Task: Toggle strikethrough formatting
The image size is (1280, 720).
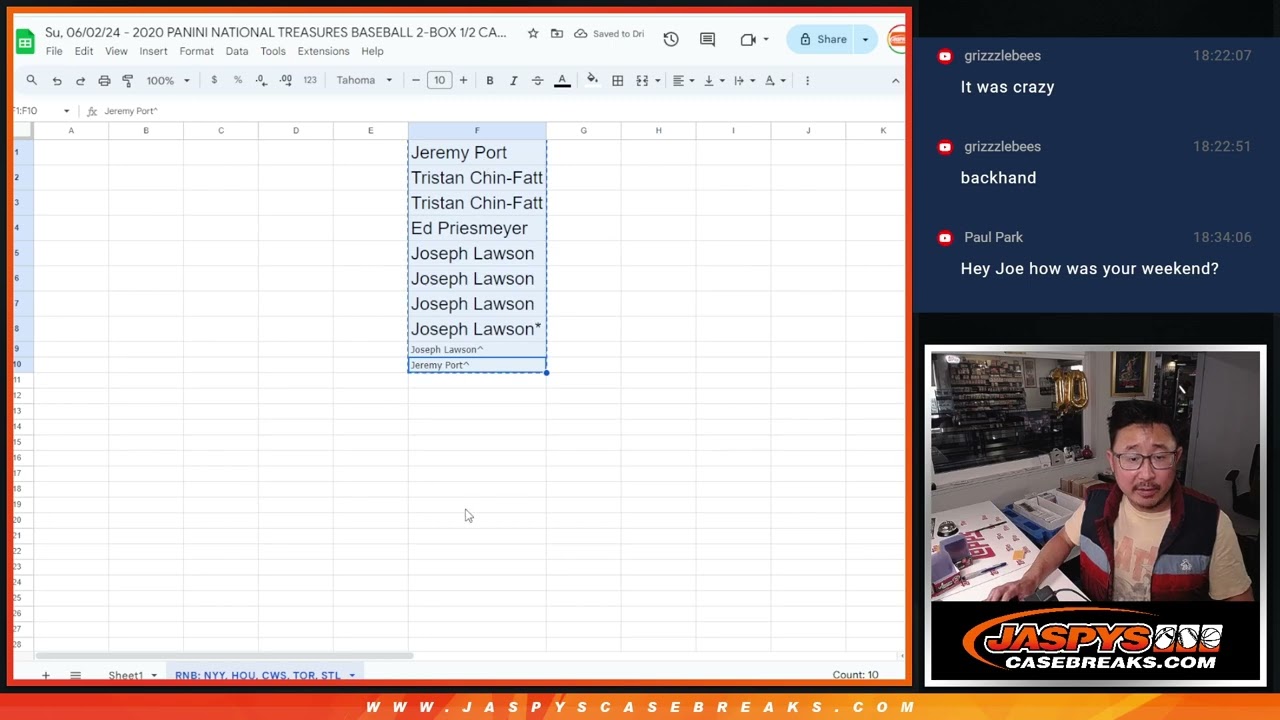Action: 538,80
